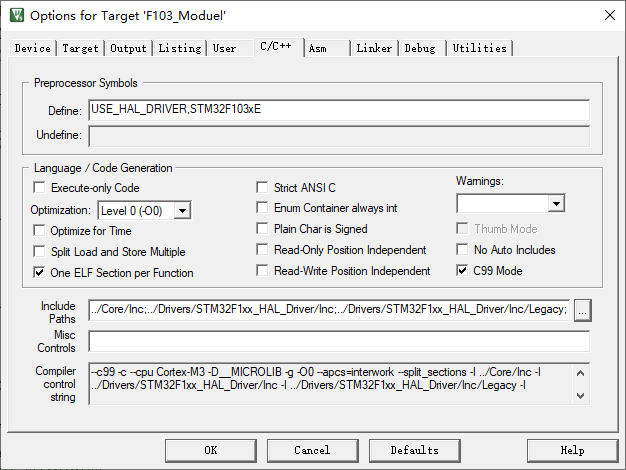This screenshot has height=470, width=626.
Task: Confirm settings with OK button
Action: (211, 450)
